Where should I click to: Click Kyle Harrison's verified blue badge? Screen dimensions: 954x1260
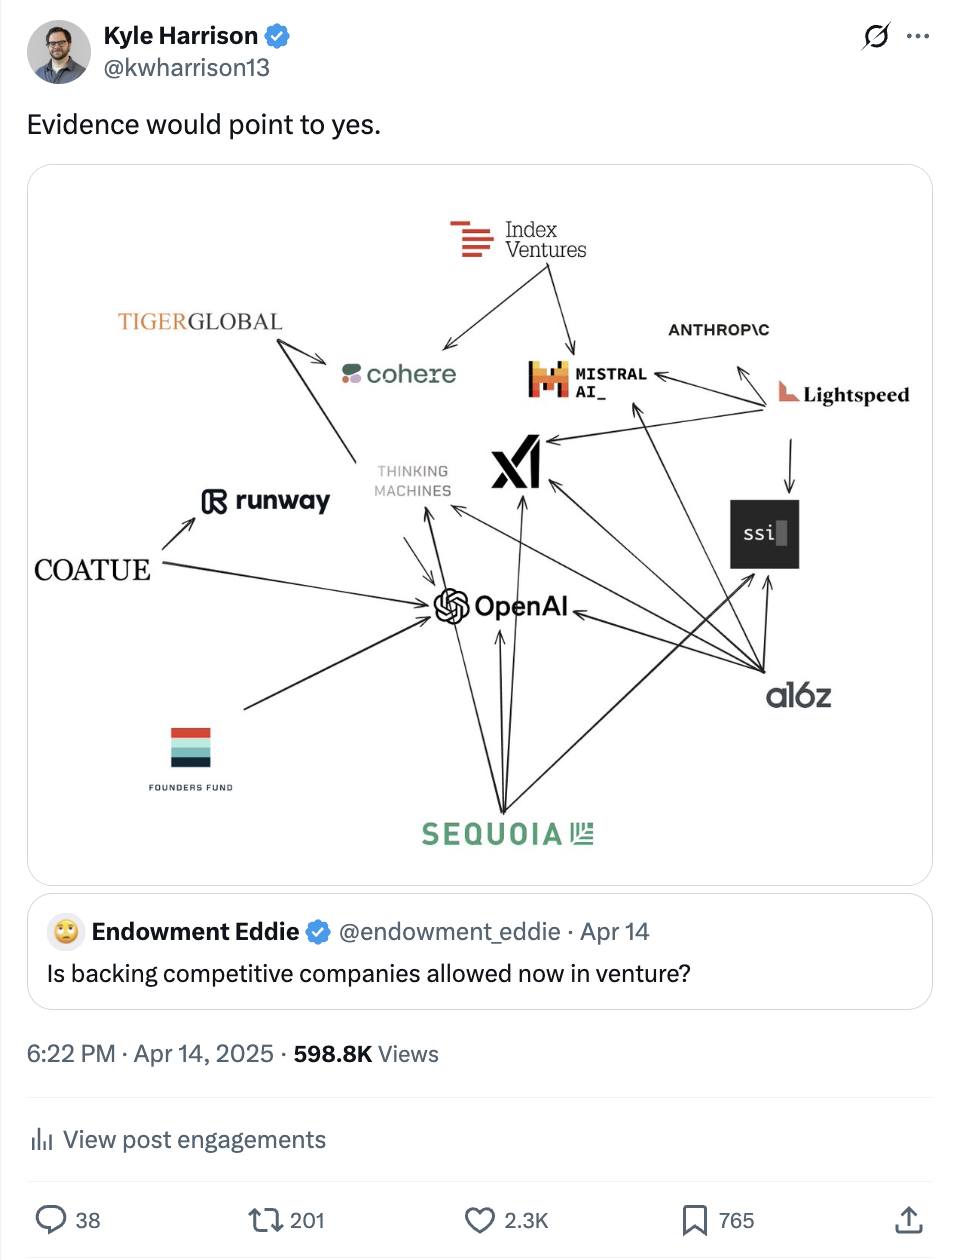[x=277, y=36]
